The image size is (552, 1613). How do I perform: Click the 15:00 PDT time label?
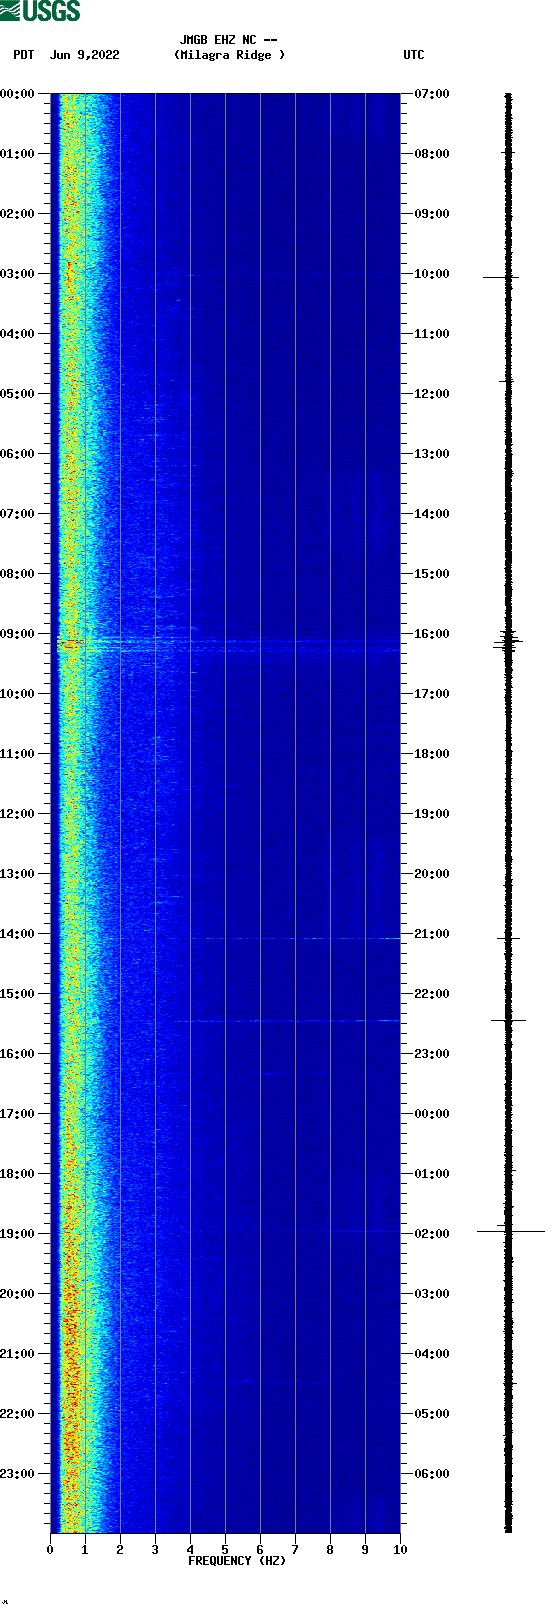[18, 994]
